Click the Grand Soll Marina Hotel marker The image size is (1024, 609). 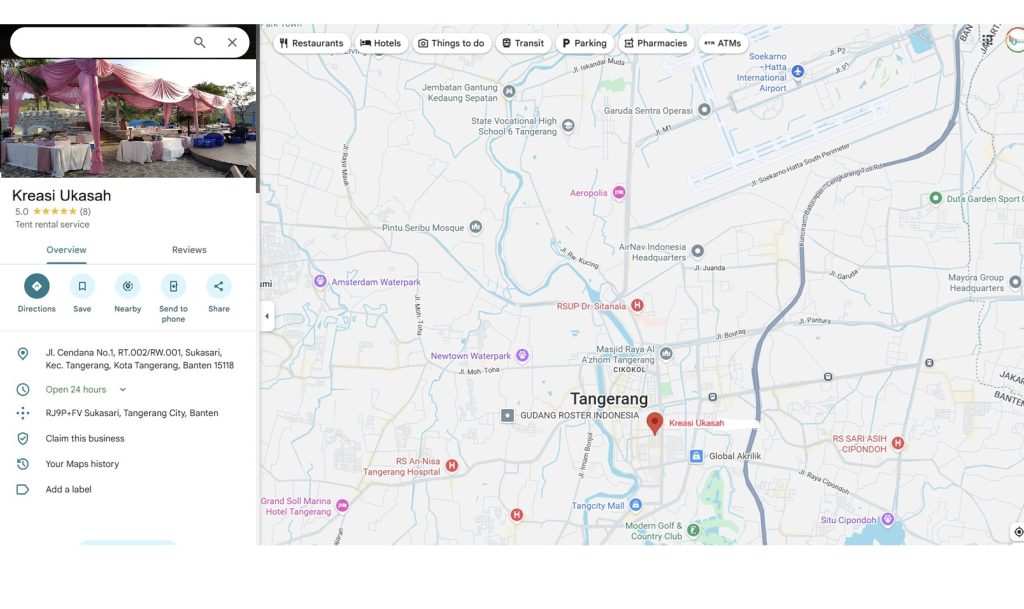tap(342, 506)
